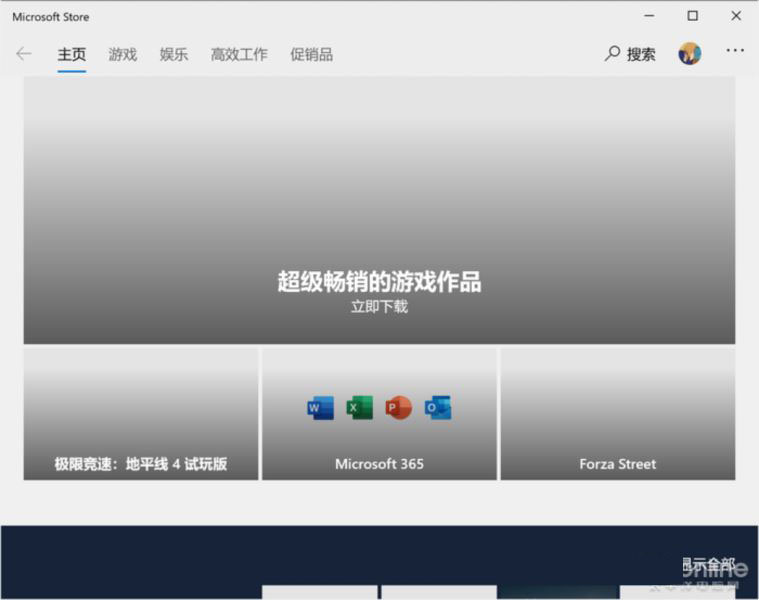This screenshot has width=759, height=600.
Task: Switch to the 娱乐 tab
Action: coord(174,54)
